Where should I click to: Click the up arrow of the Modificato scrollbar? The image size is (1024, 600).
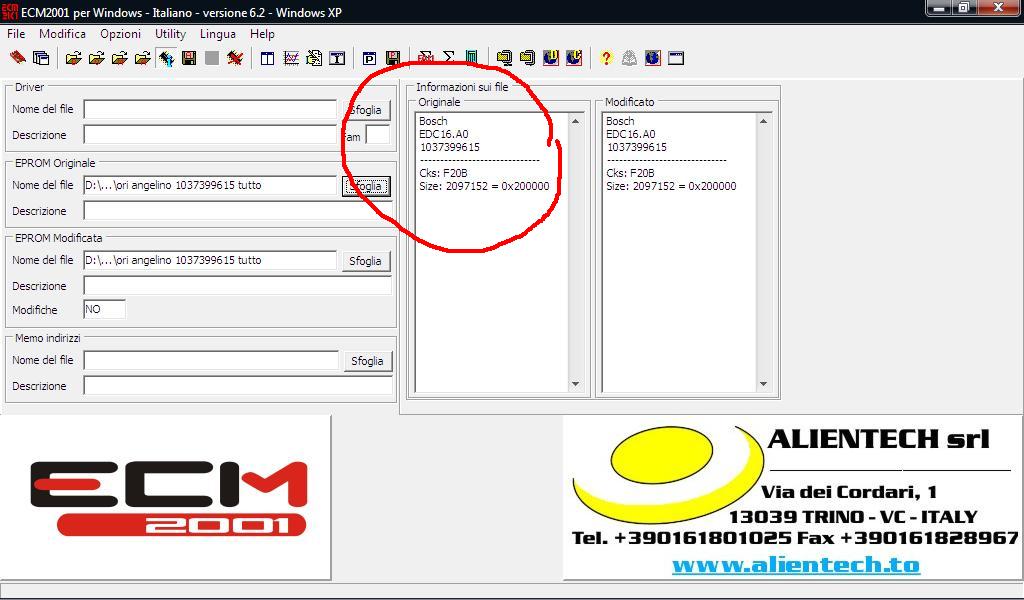click(763, 121)
